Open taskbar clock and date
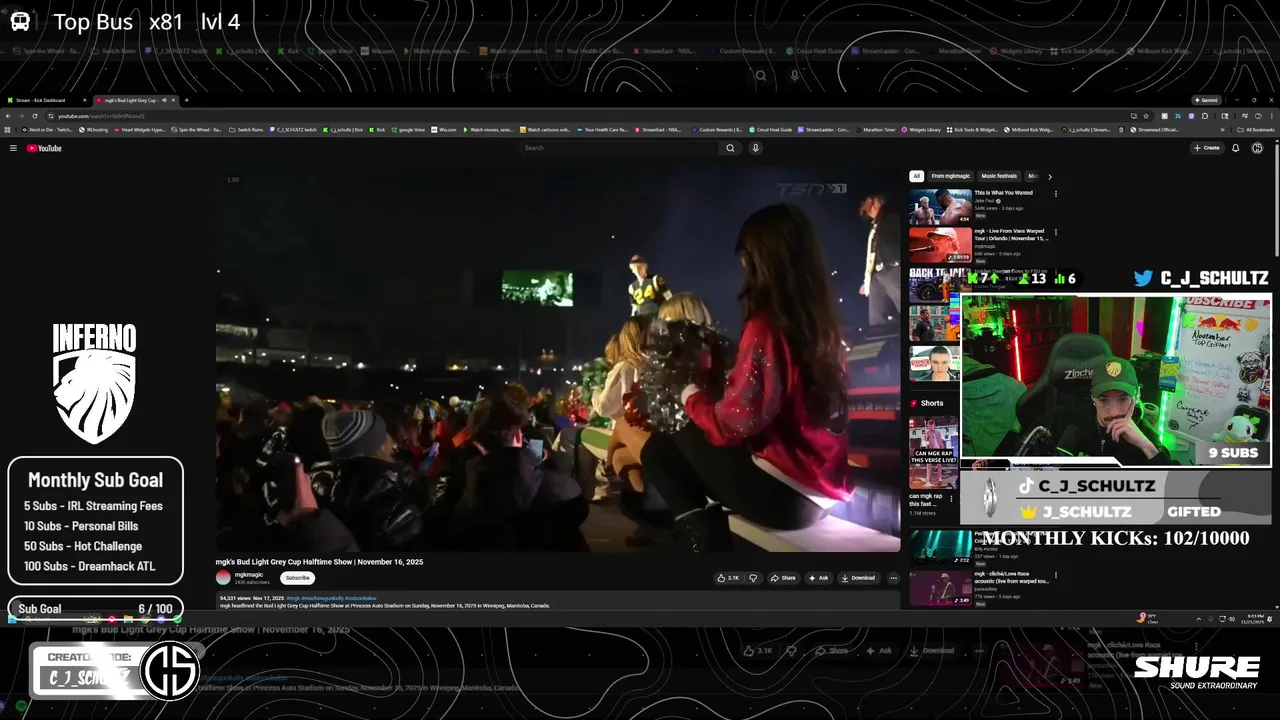 pyautogui.click(x=1253, y=619)
